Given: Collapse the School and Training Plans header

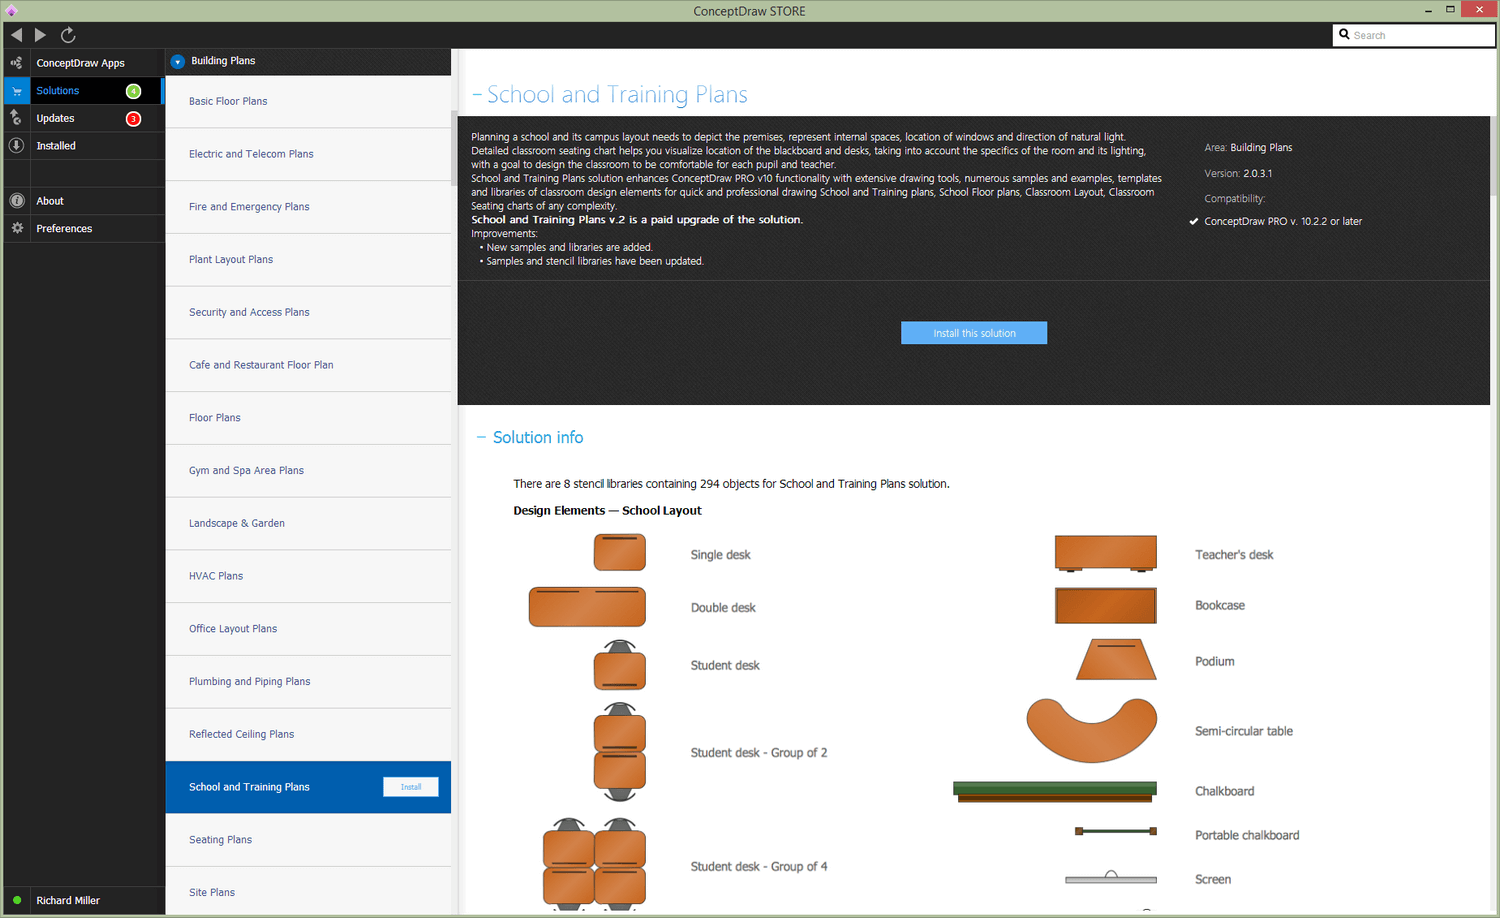Looking at the screenshot, I should 477,95.
